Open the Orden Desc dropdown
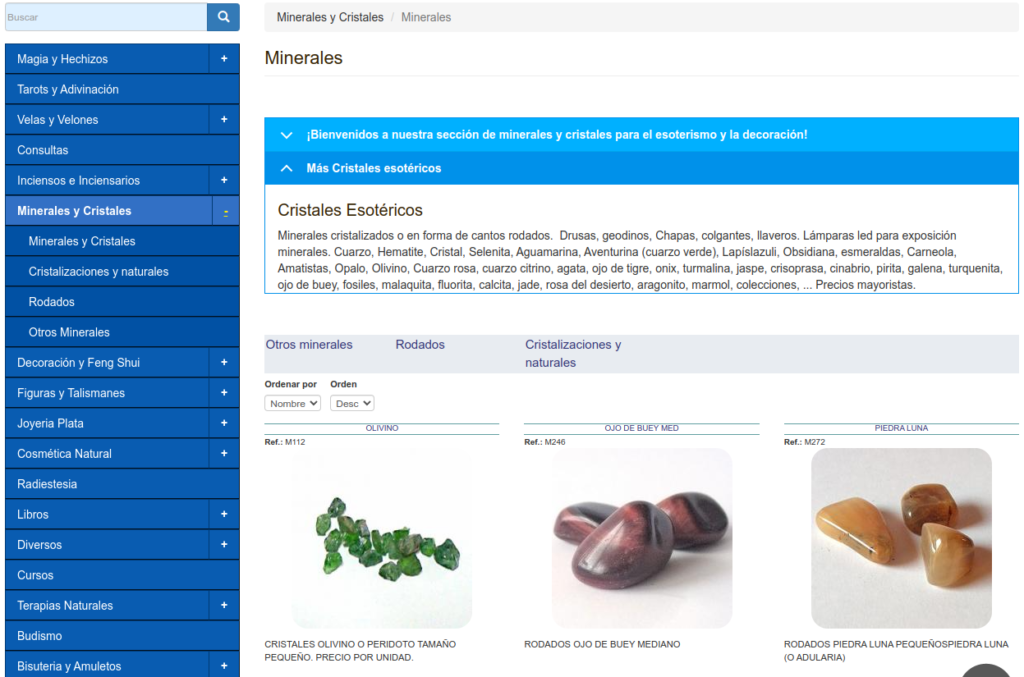The width and height of the screenshot is (1024, 677). [352, 403]
